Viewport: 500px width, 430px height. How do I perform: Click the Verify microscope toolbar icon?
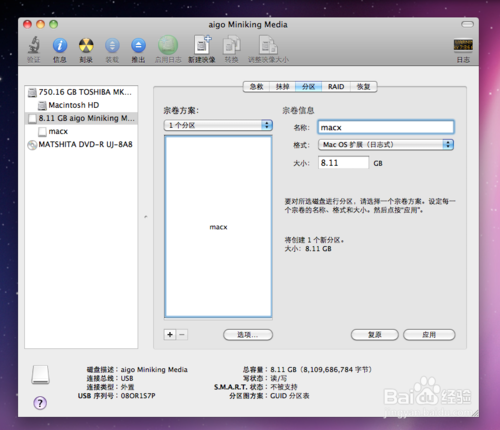tap(34, 45)
